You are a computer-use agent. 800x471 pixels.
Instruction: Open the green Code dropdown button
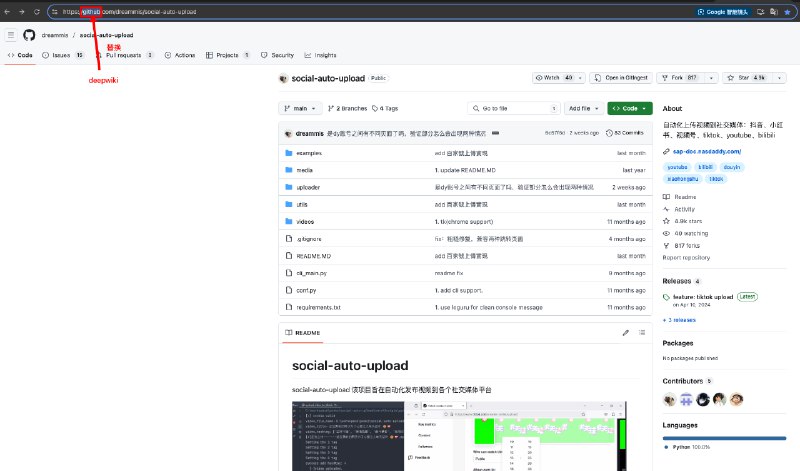point(630,108)
